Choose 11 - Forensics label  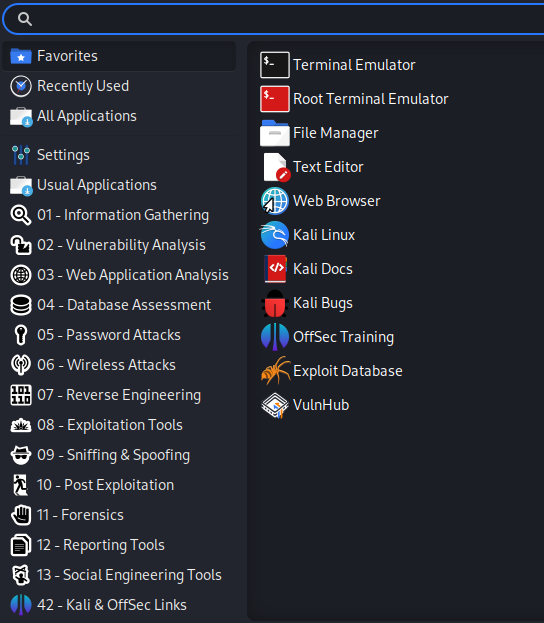[x=80, y=515]
